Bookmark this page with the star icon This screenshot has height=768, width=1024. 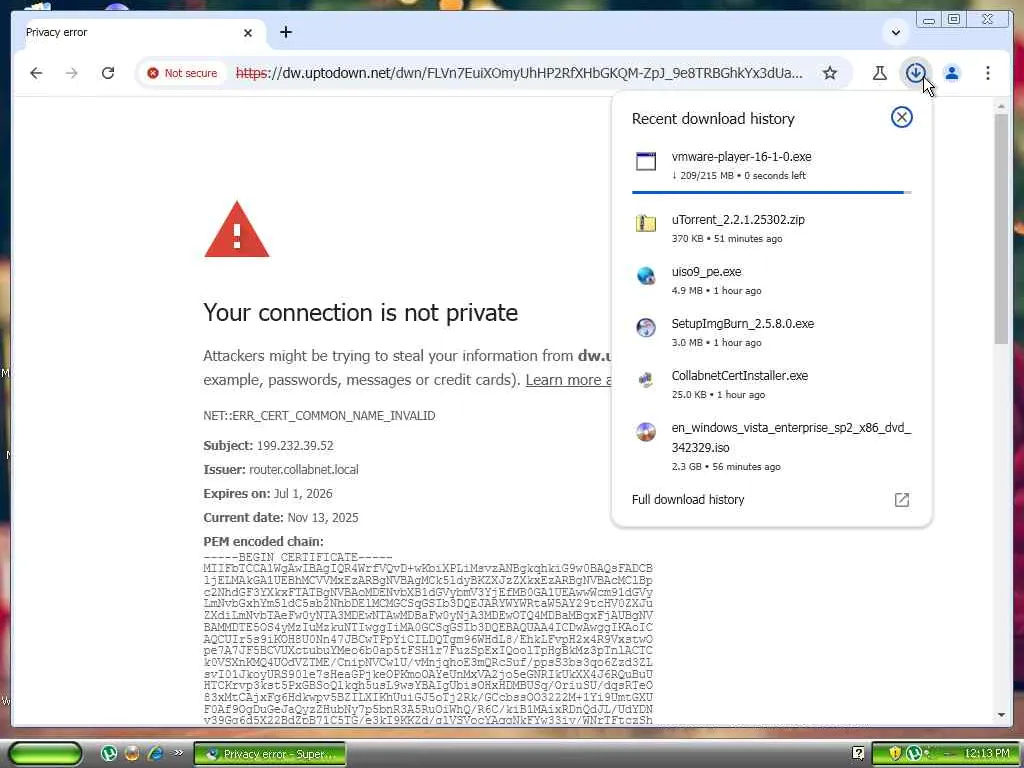[829, 73]
